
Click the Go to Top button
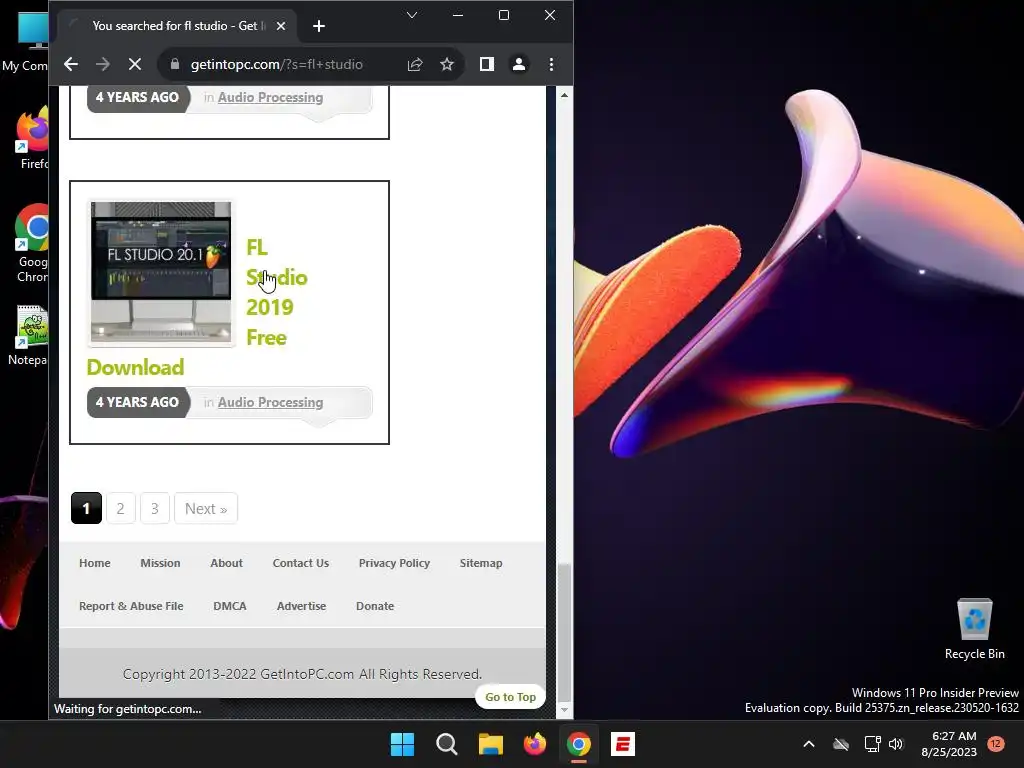[x=510, y=697]
